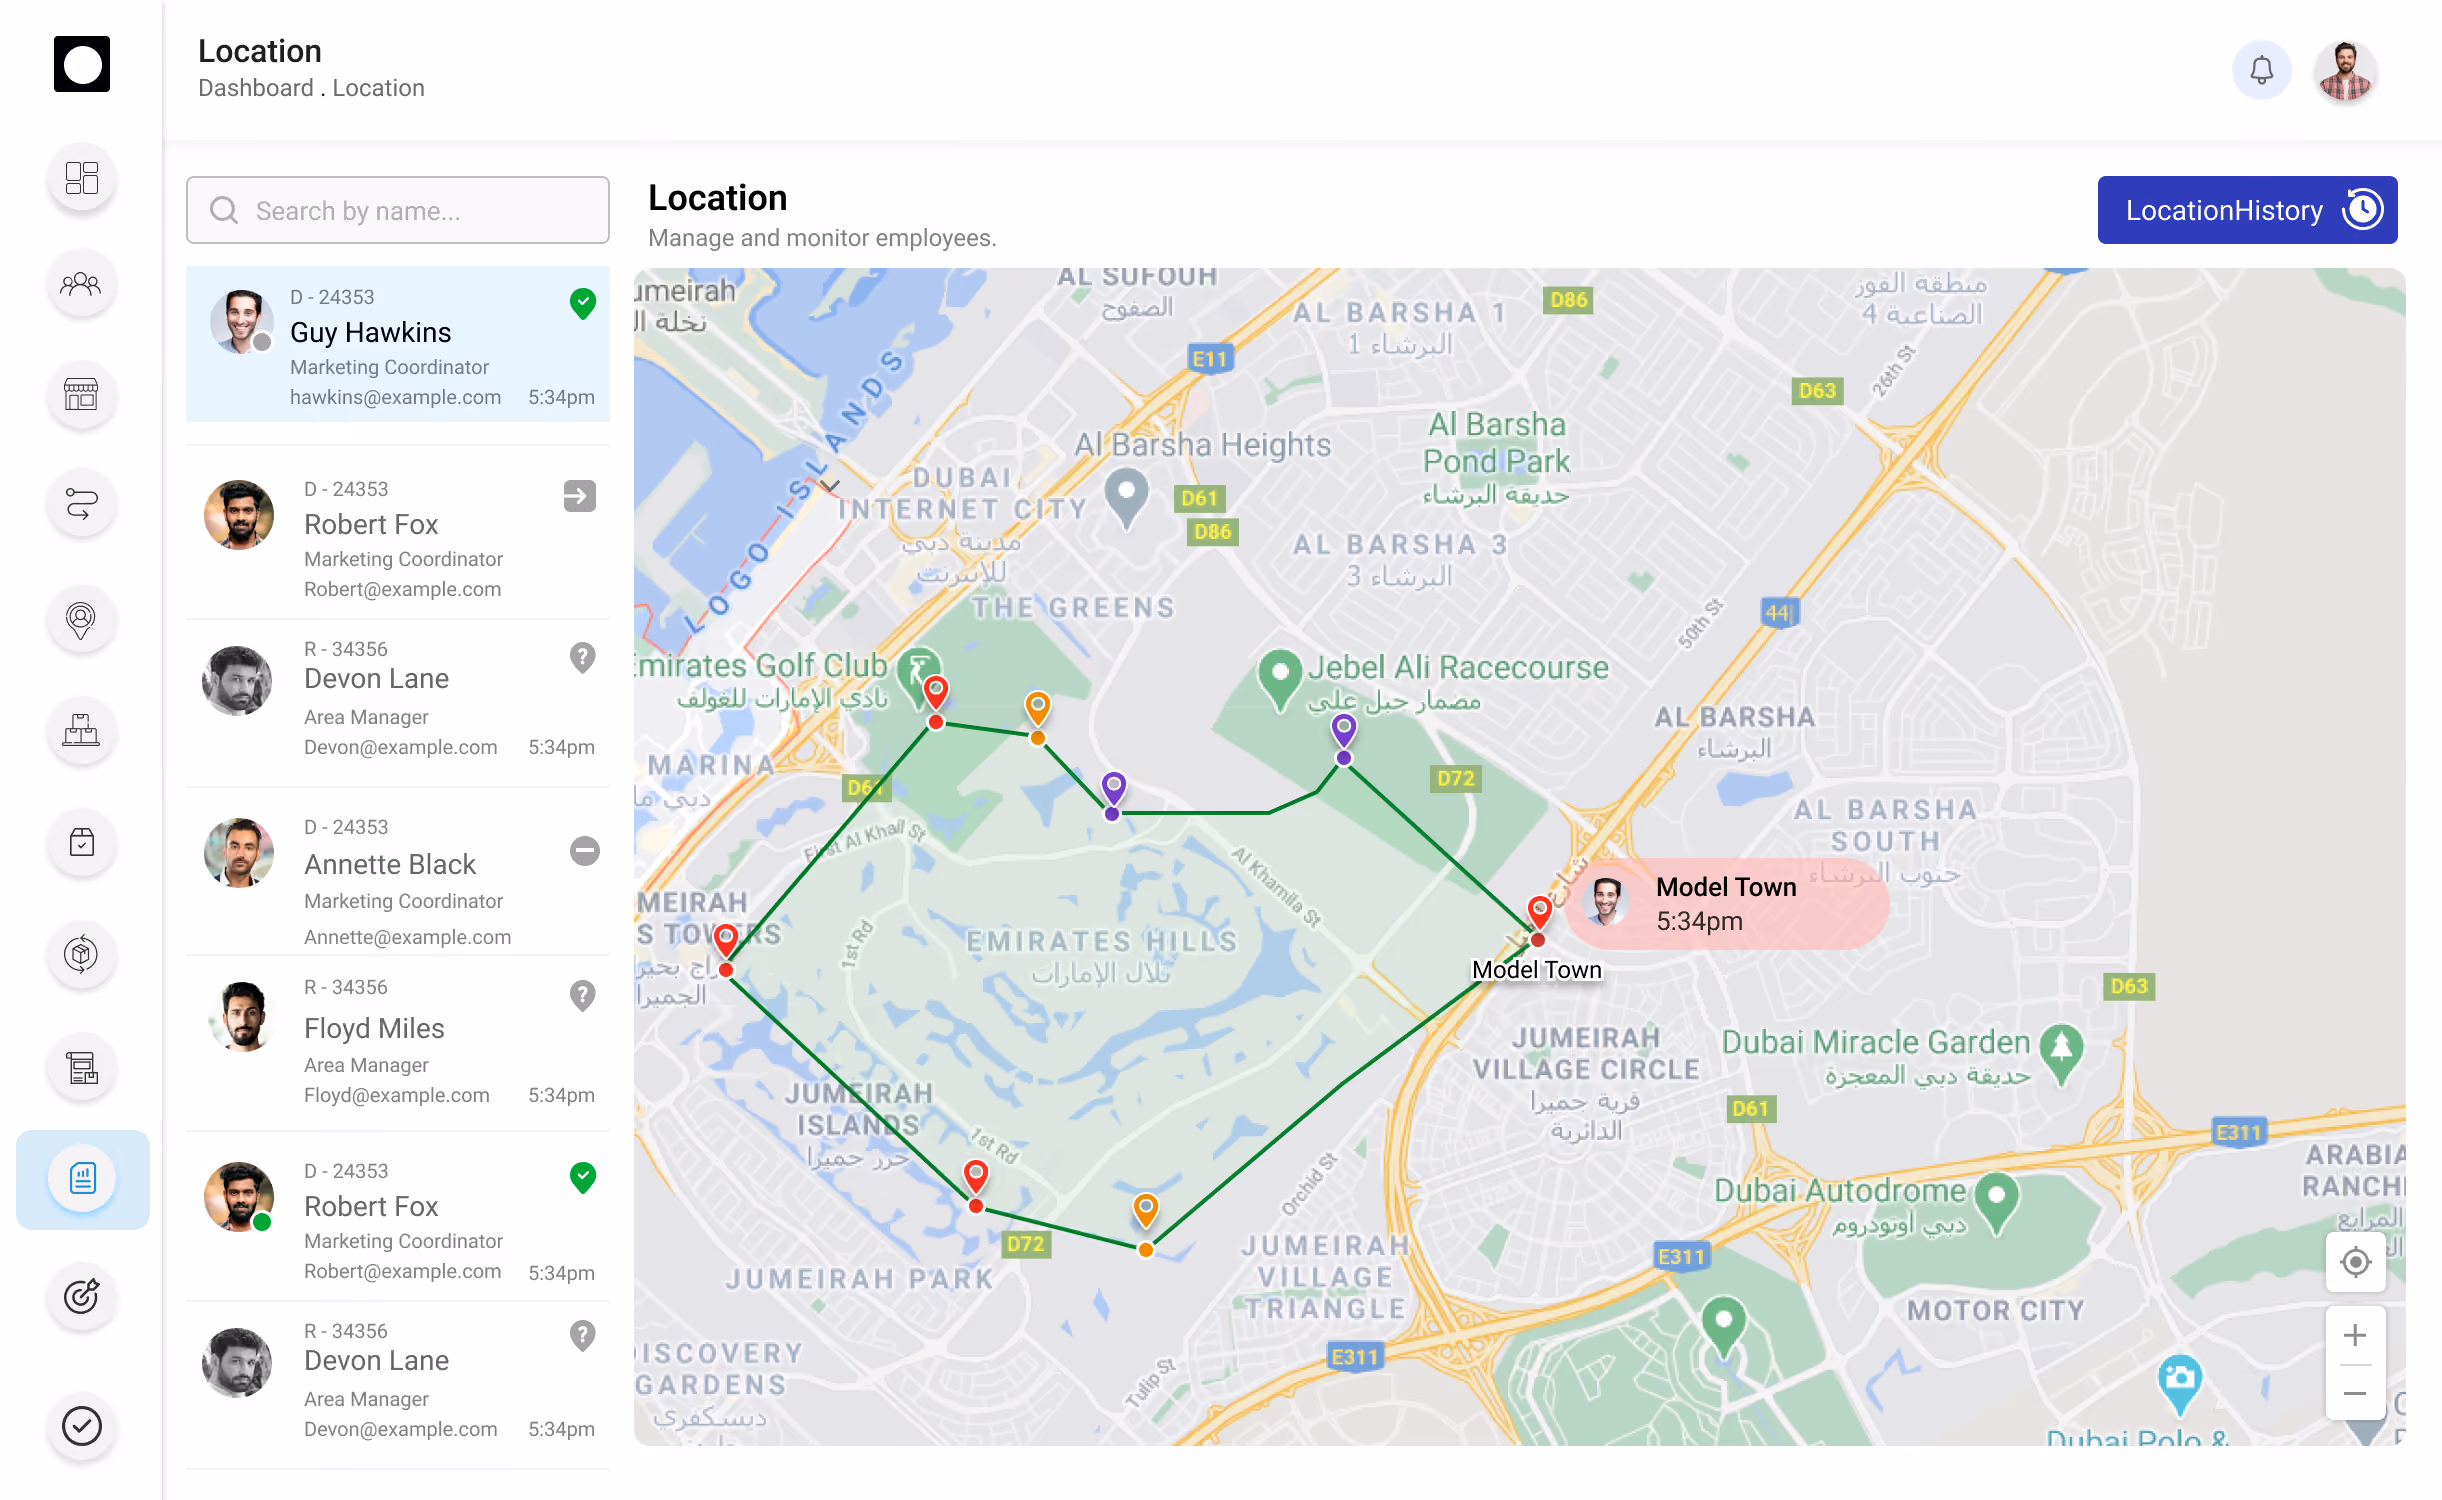Center map on my location button
Screen dimensions: 2442x1500
coord(2355,1262)
